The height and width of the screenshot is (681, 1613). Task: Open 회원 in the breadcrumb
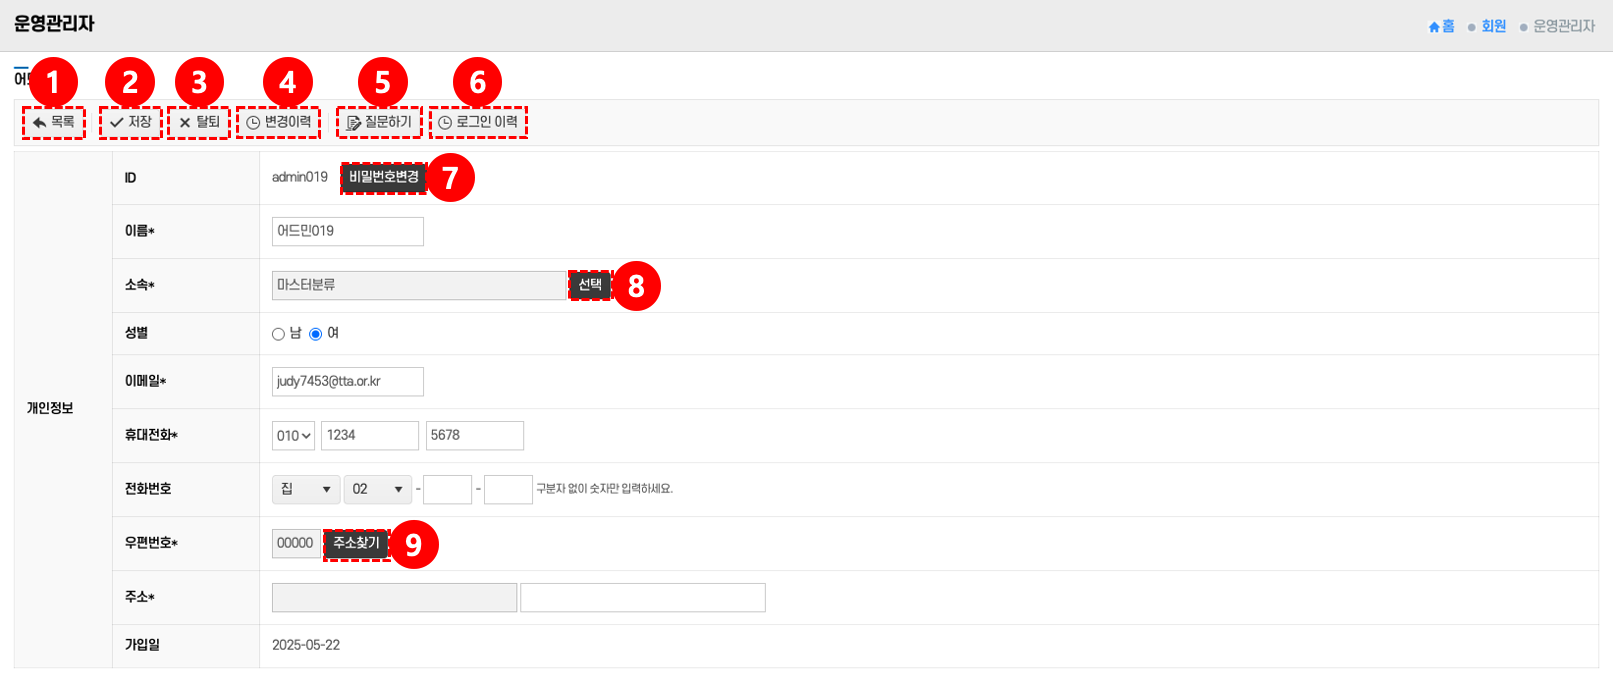(x=1493, y=26)
